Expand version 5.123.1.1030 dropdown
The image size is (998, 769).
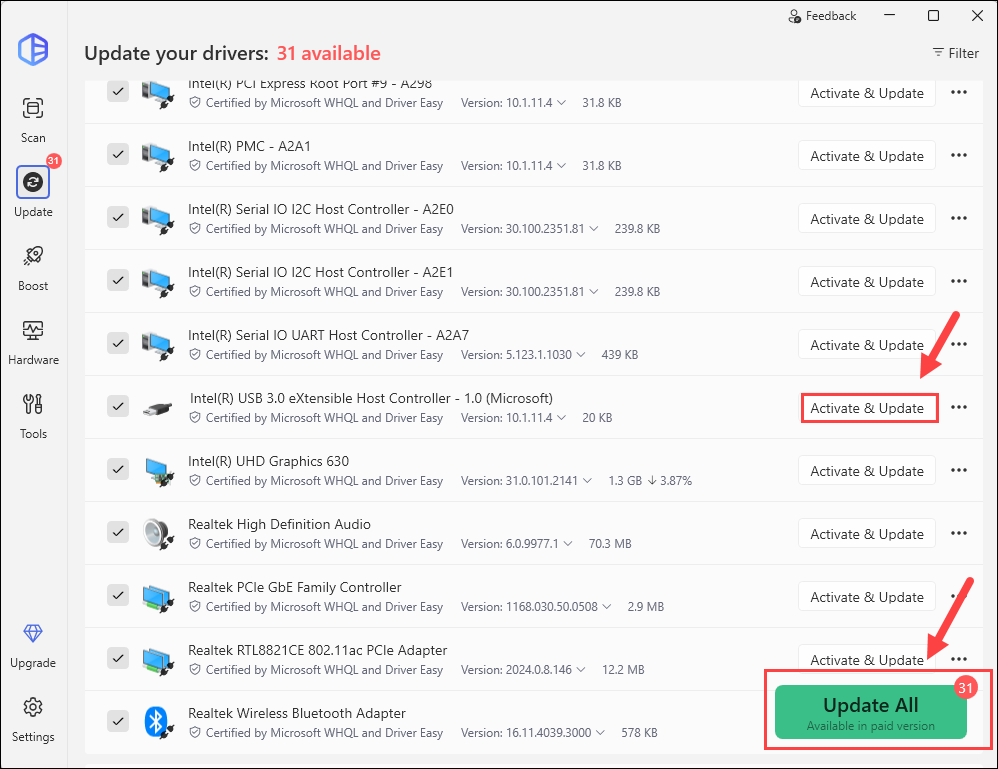coord(580,355)
